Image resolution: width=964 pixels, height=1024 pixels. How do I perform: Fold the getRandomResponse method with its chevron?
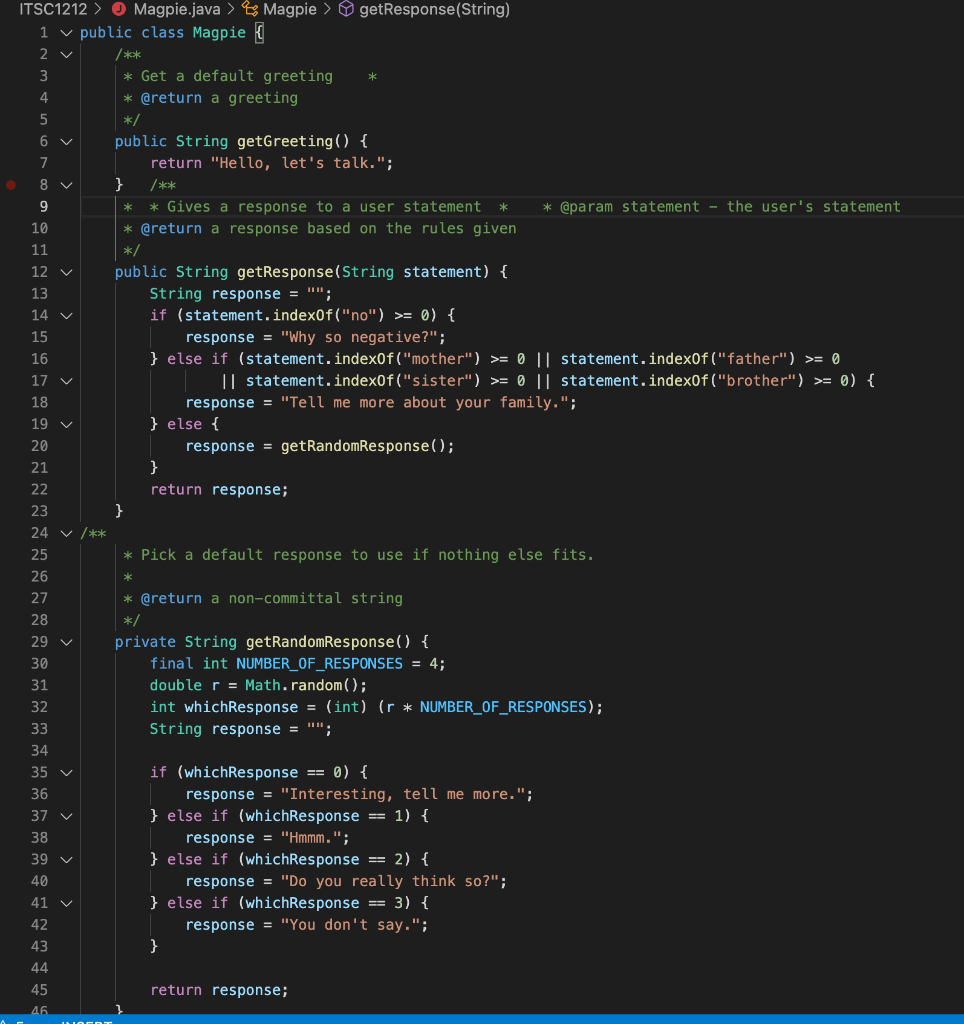coord(65,641)
